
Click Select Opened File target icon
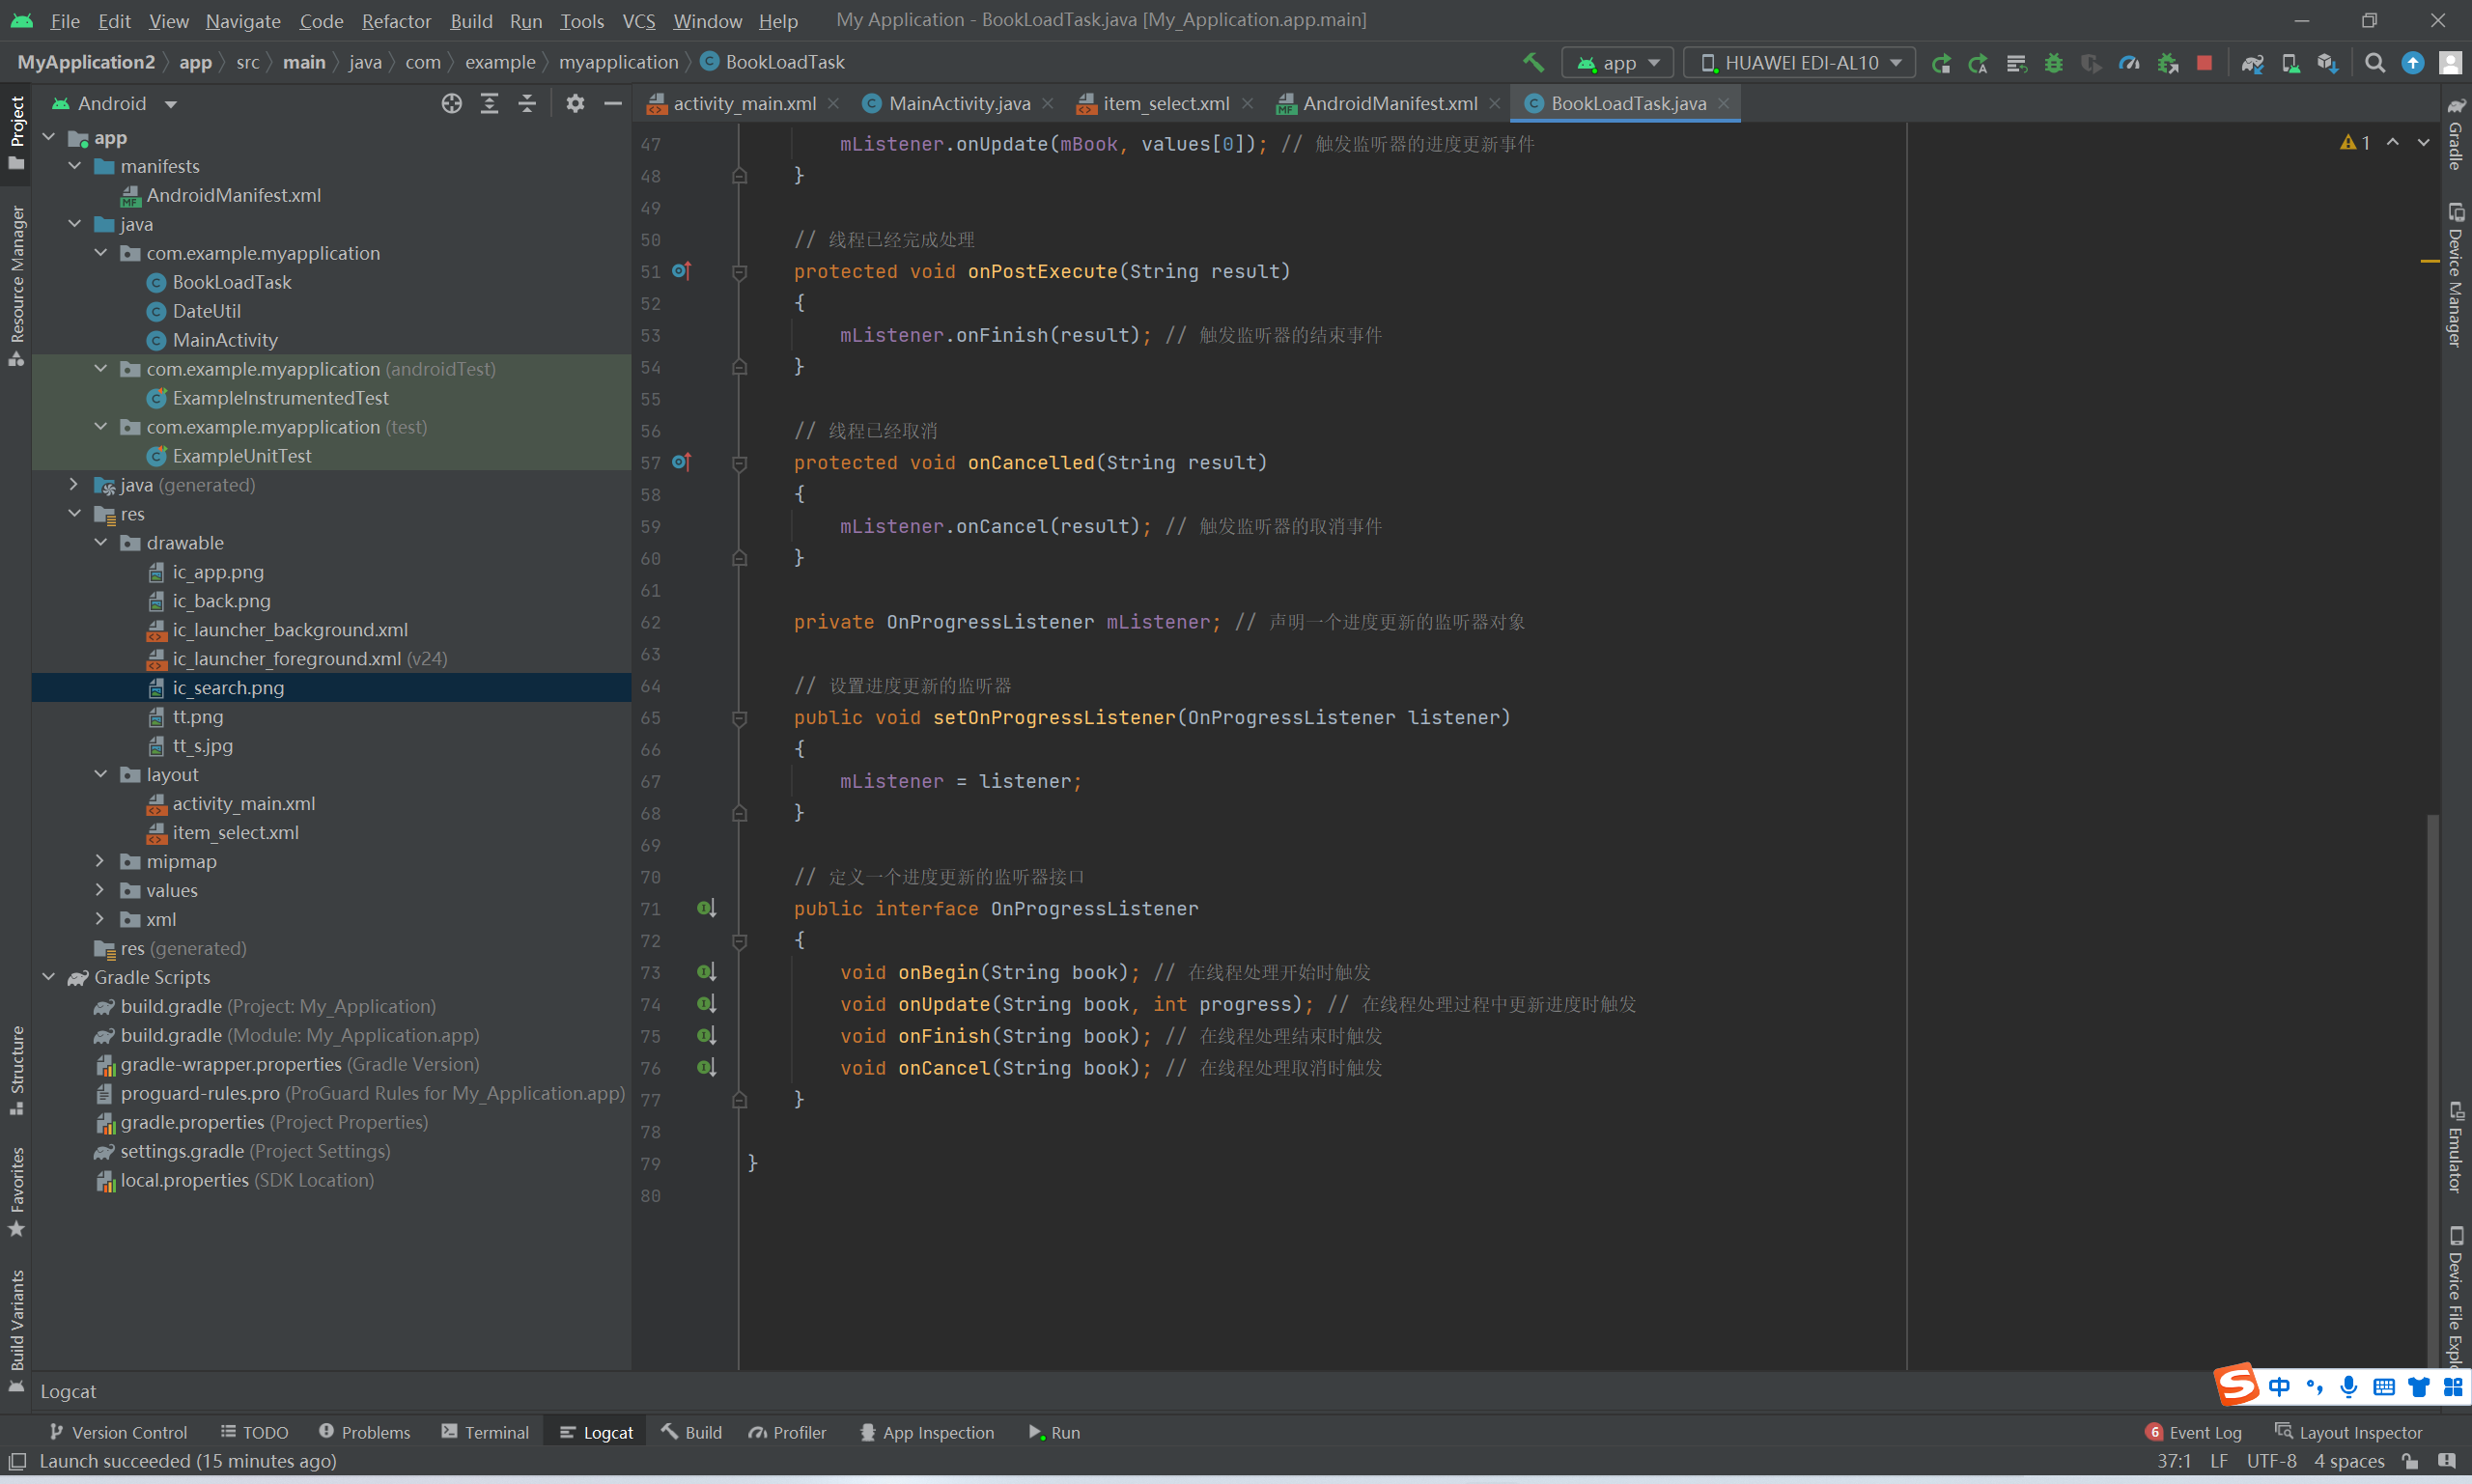click(452, 104)
